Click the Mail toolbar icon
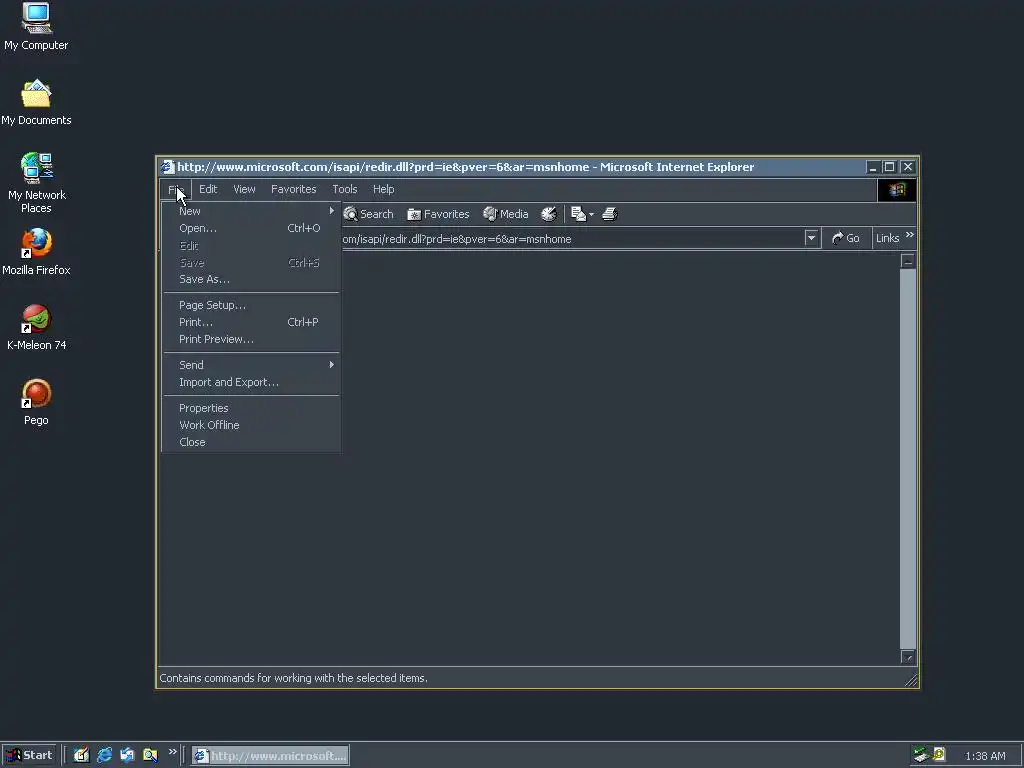This screenshot has width=1024, height=768. [x=578, y=214]
